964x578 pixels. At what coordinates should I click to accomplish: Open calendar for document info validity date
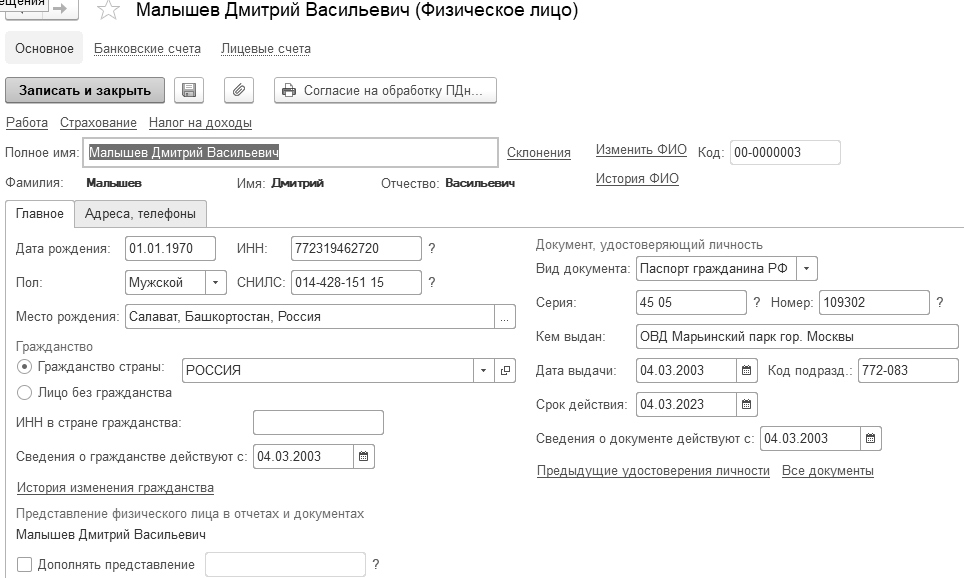(871, 438)
